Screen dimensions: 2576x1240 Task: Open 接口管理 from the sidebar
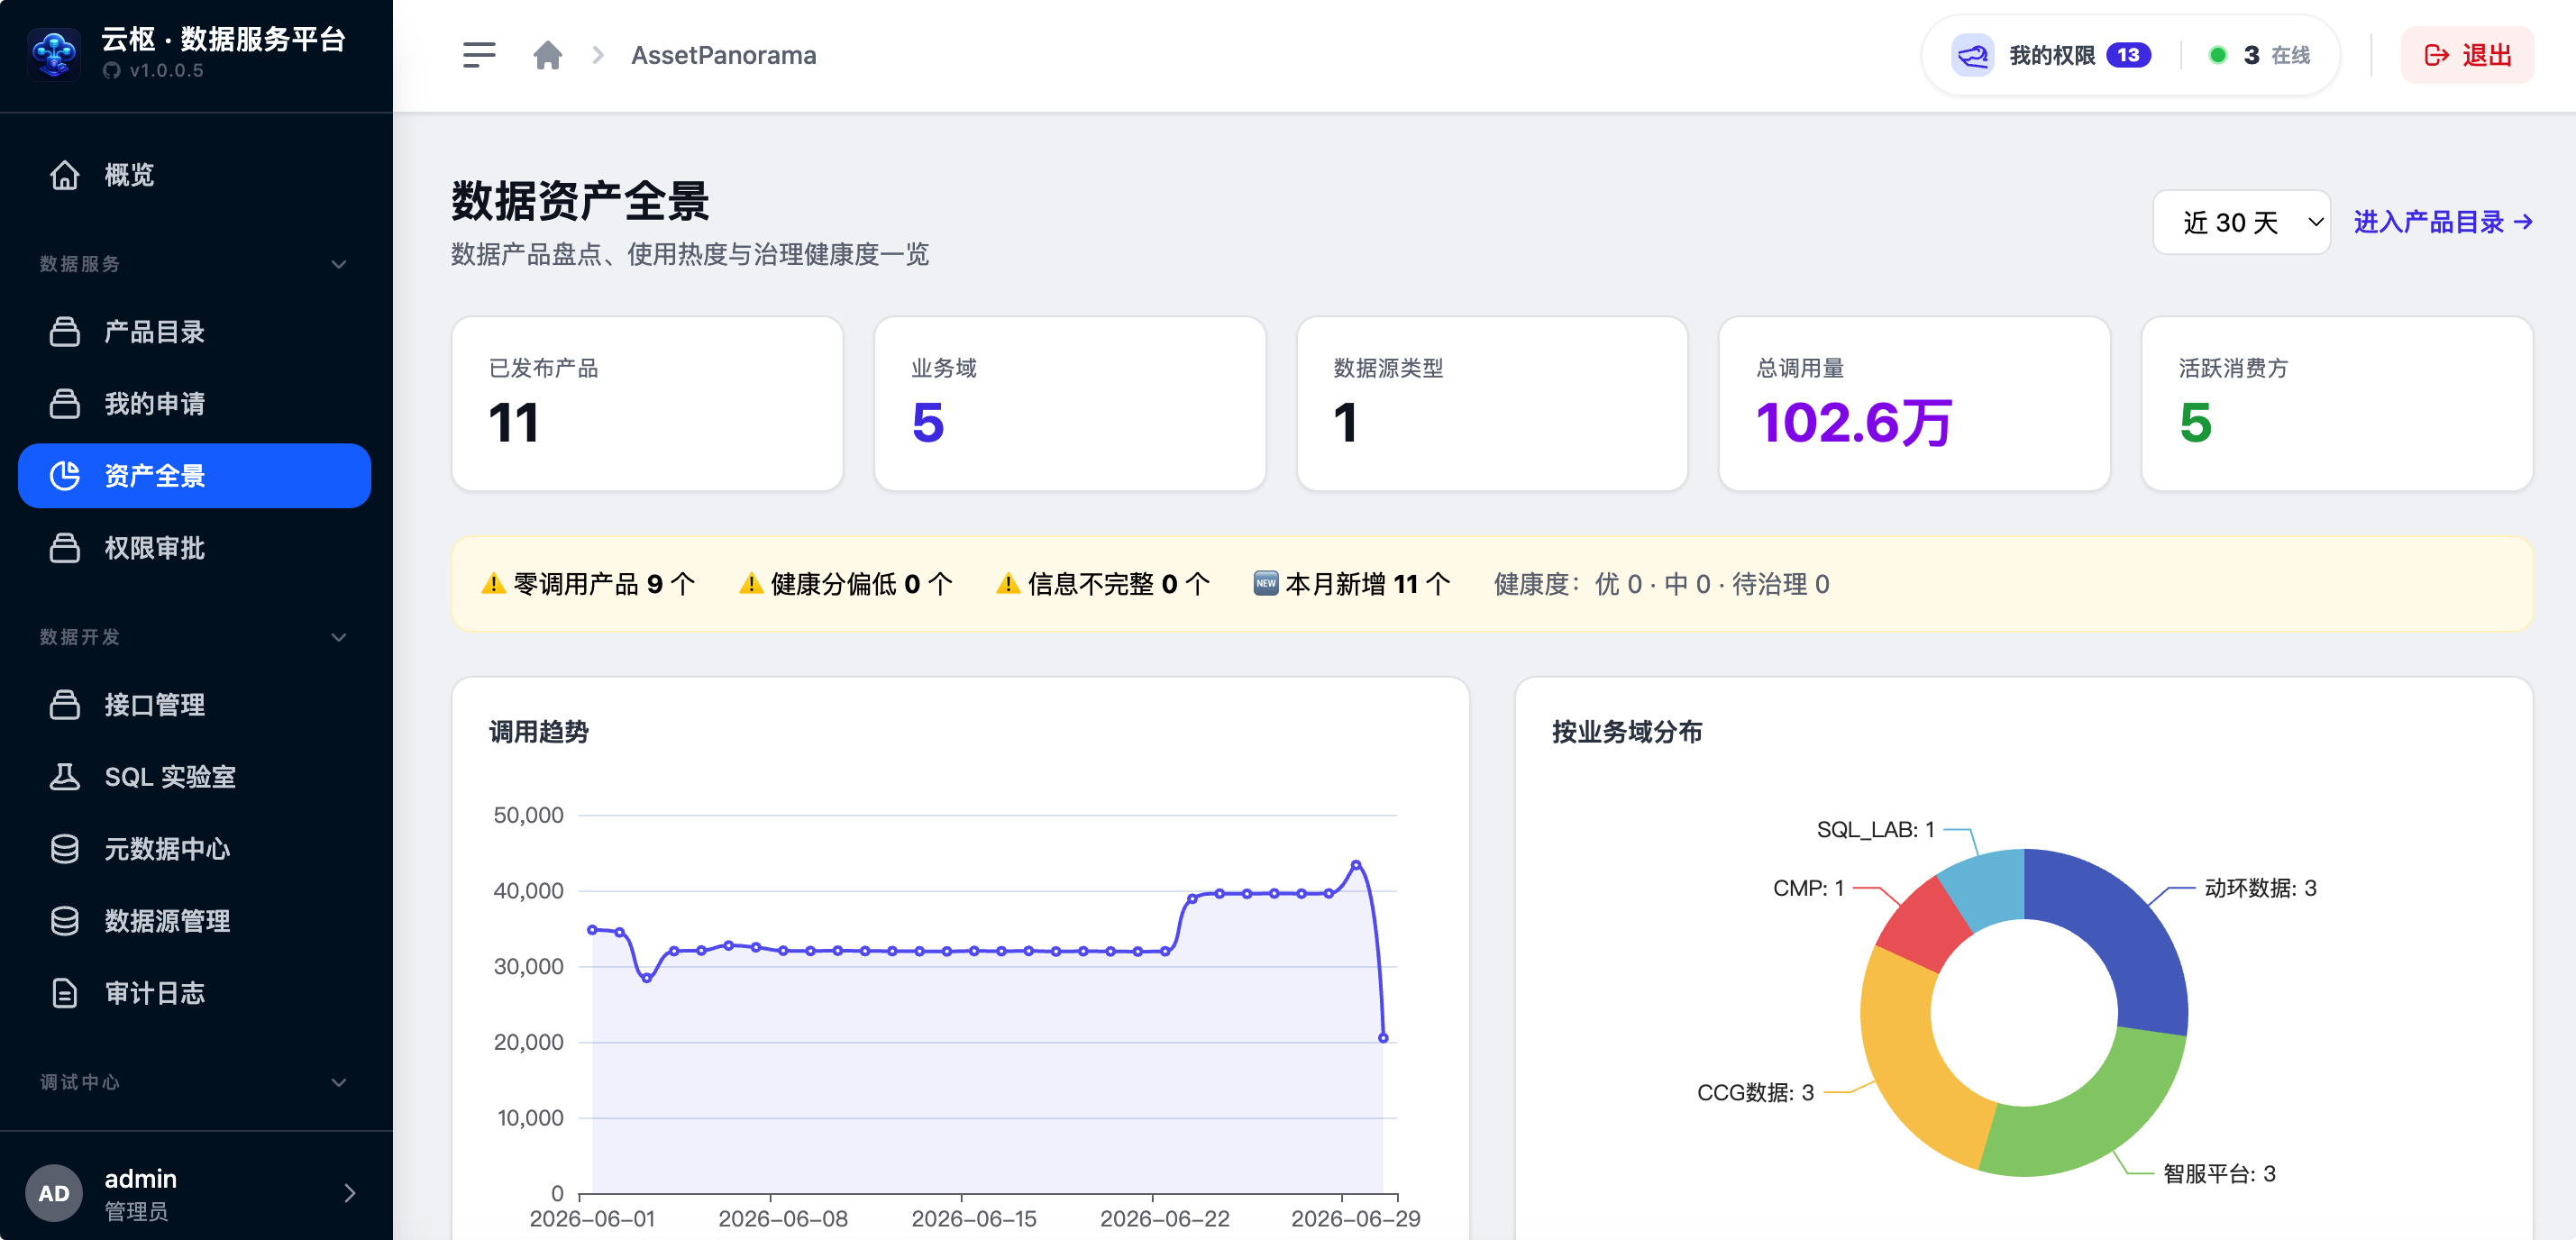click(x=195, y=704)
